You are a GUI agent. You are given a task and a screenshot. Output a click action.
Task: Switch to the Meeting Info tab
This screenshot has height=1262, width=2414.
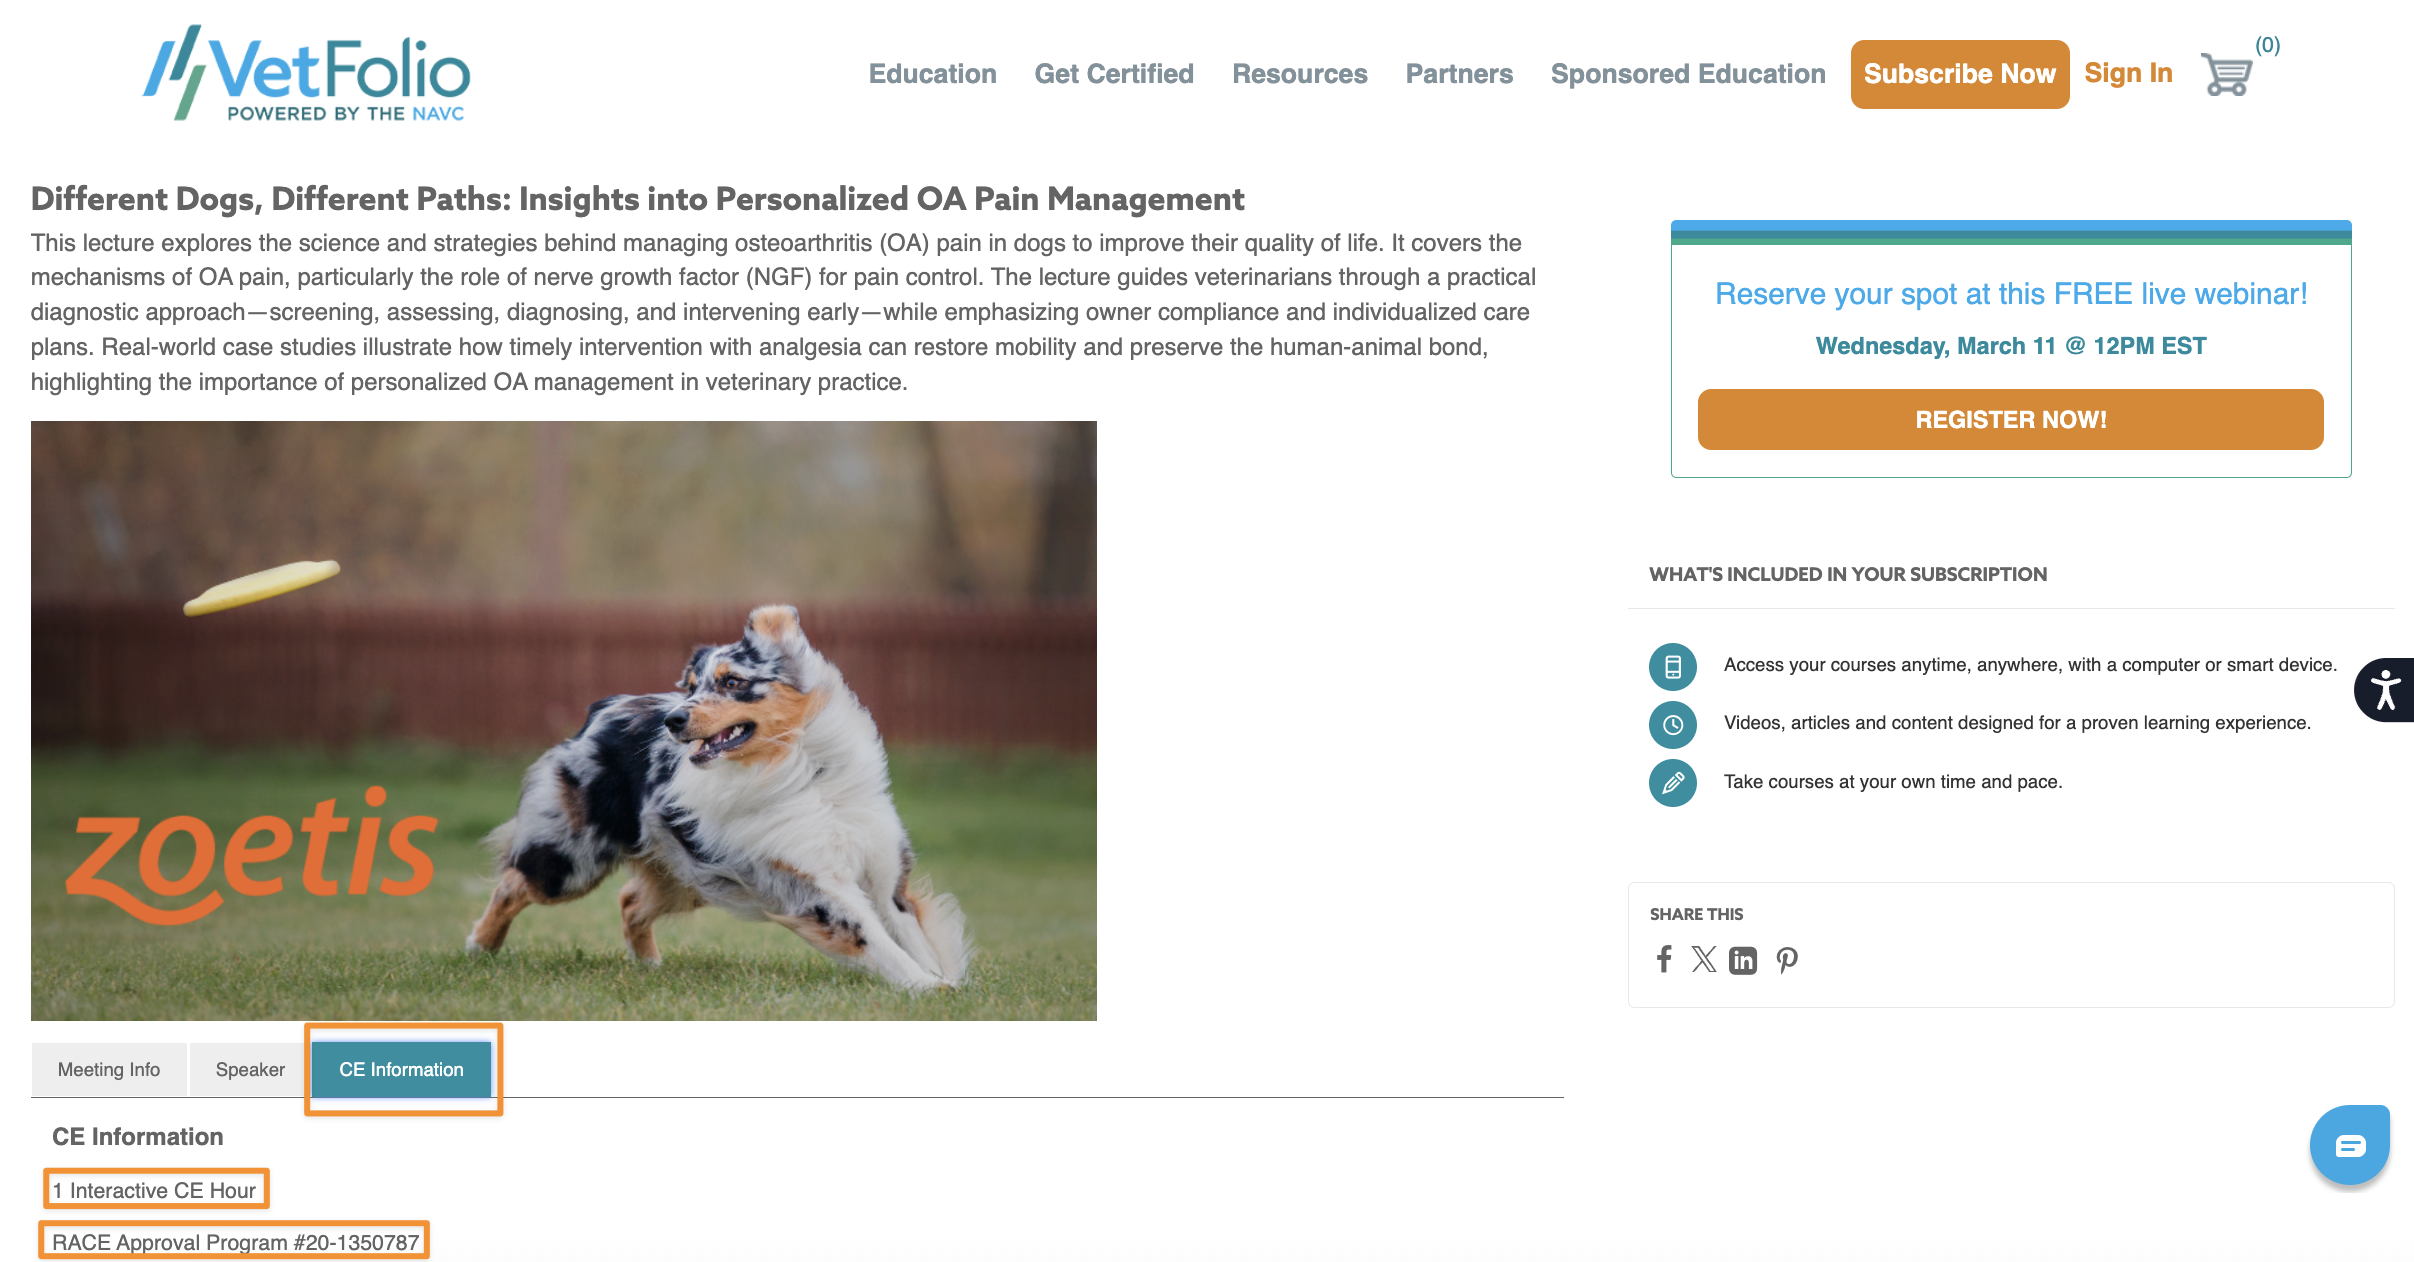[x=109, y=1070]
